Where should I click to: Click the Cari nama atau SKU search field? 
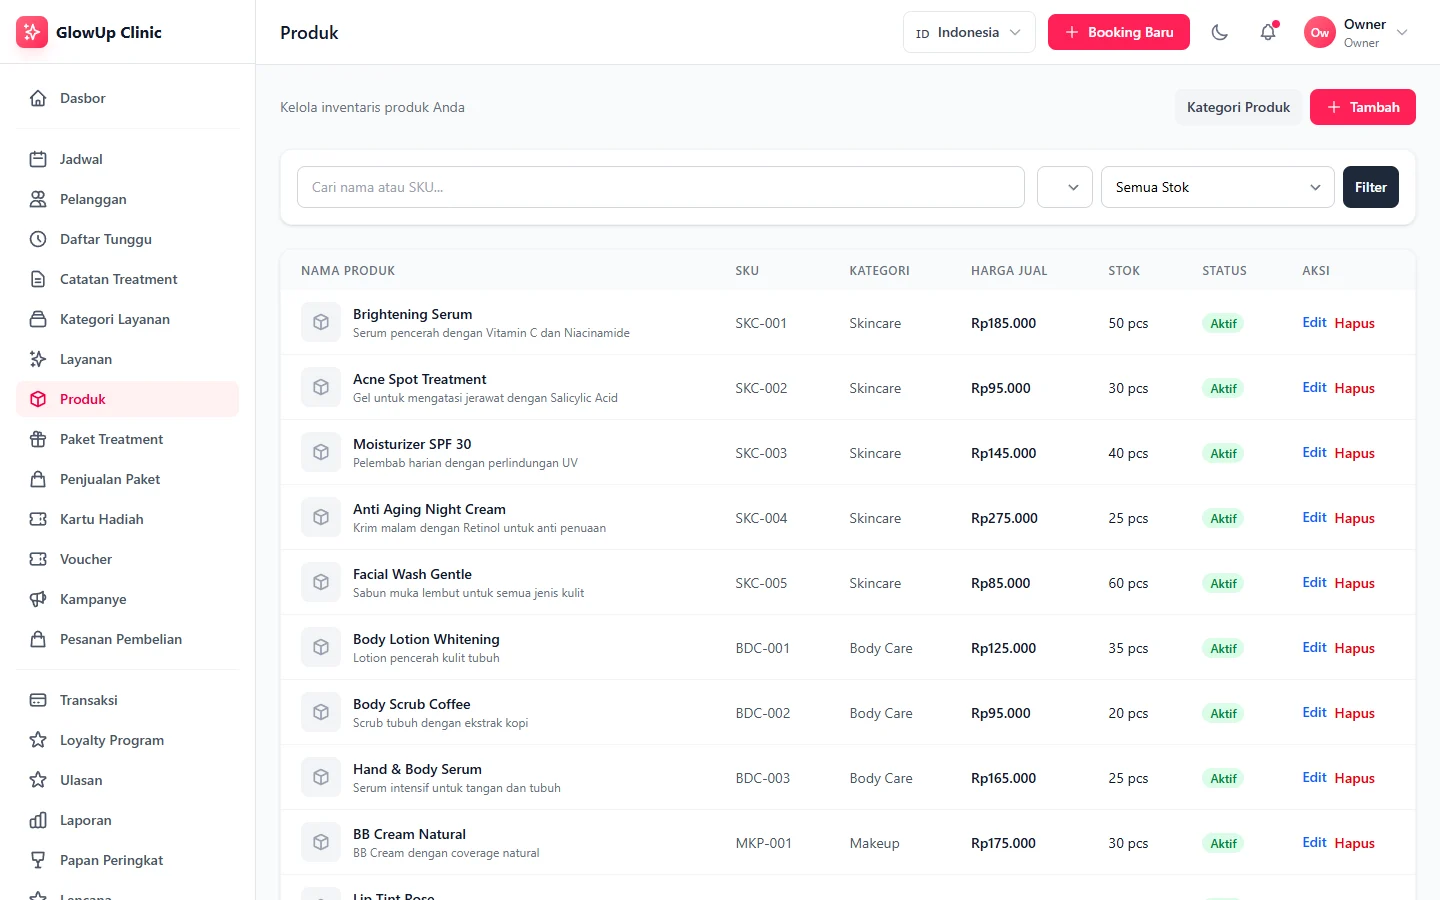661,187
